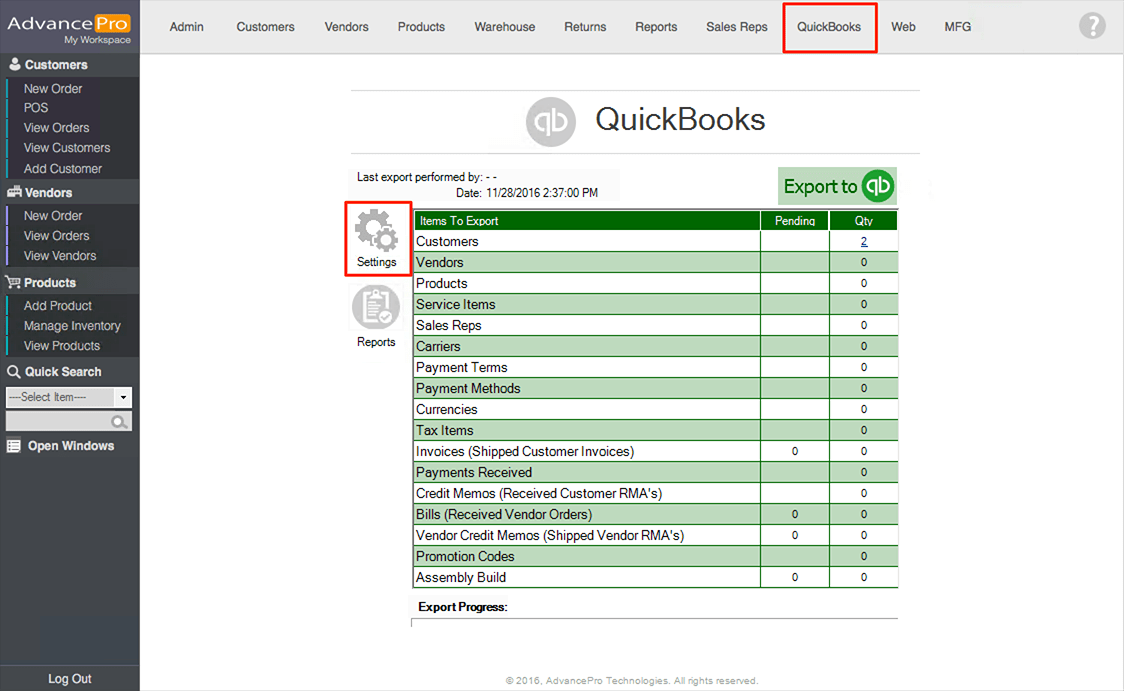Image resolution: width=1124 pixels, height=691 pixels.
Task: Click the Quick Search magnifier button
Action: (119, 421)
